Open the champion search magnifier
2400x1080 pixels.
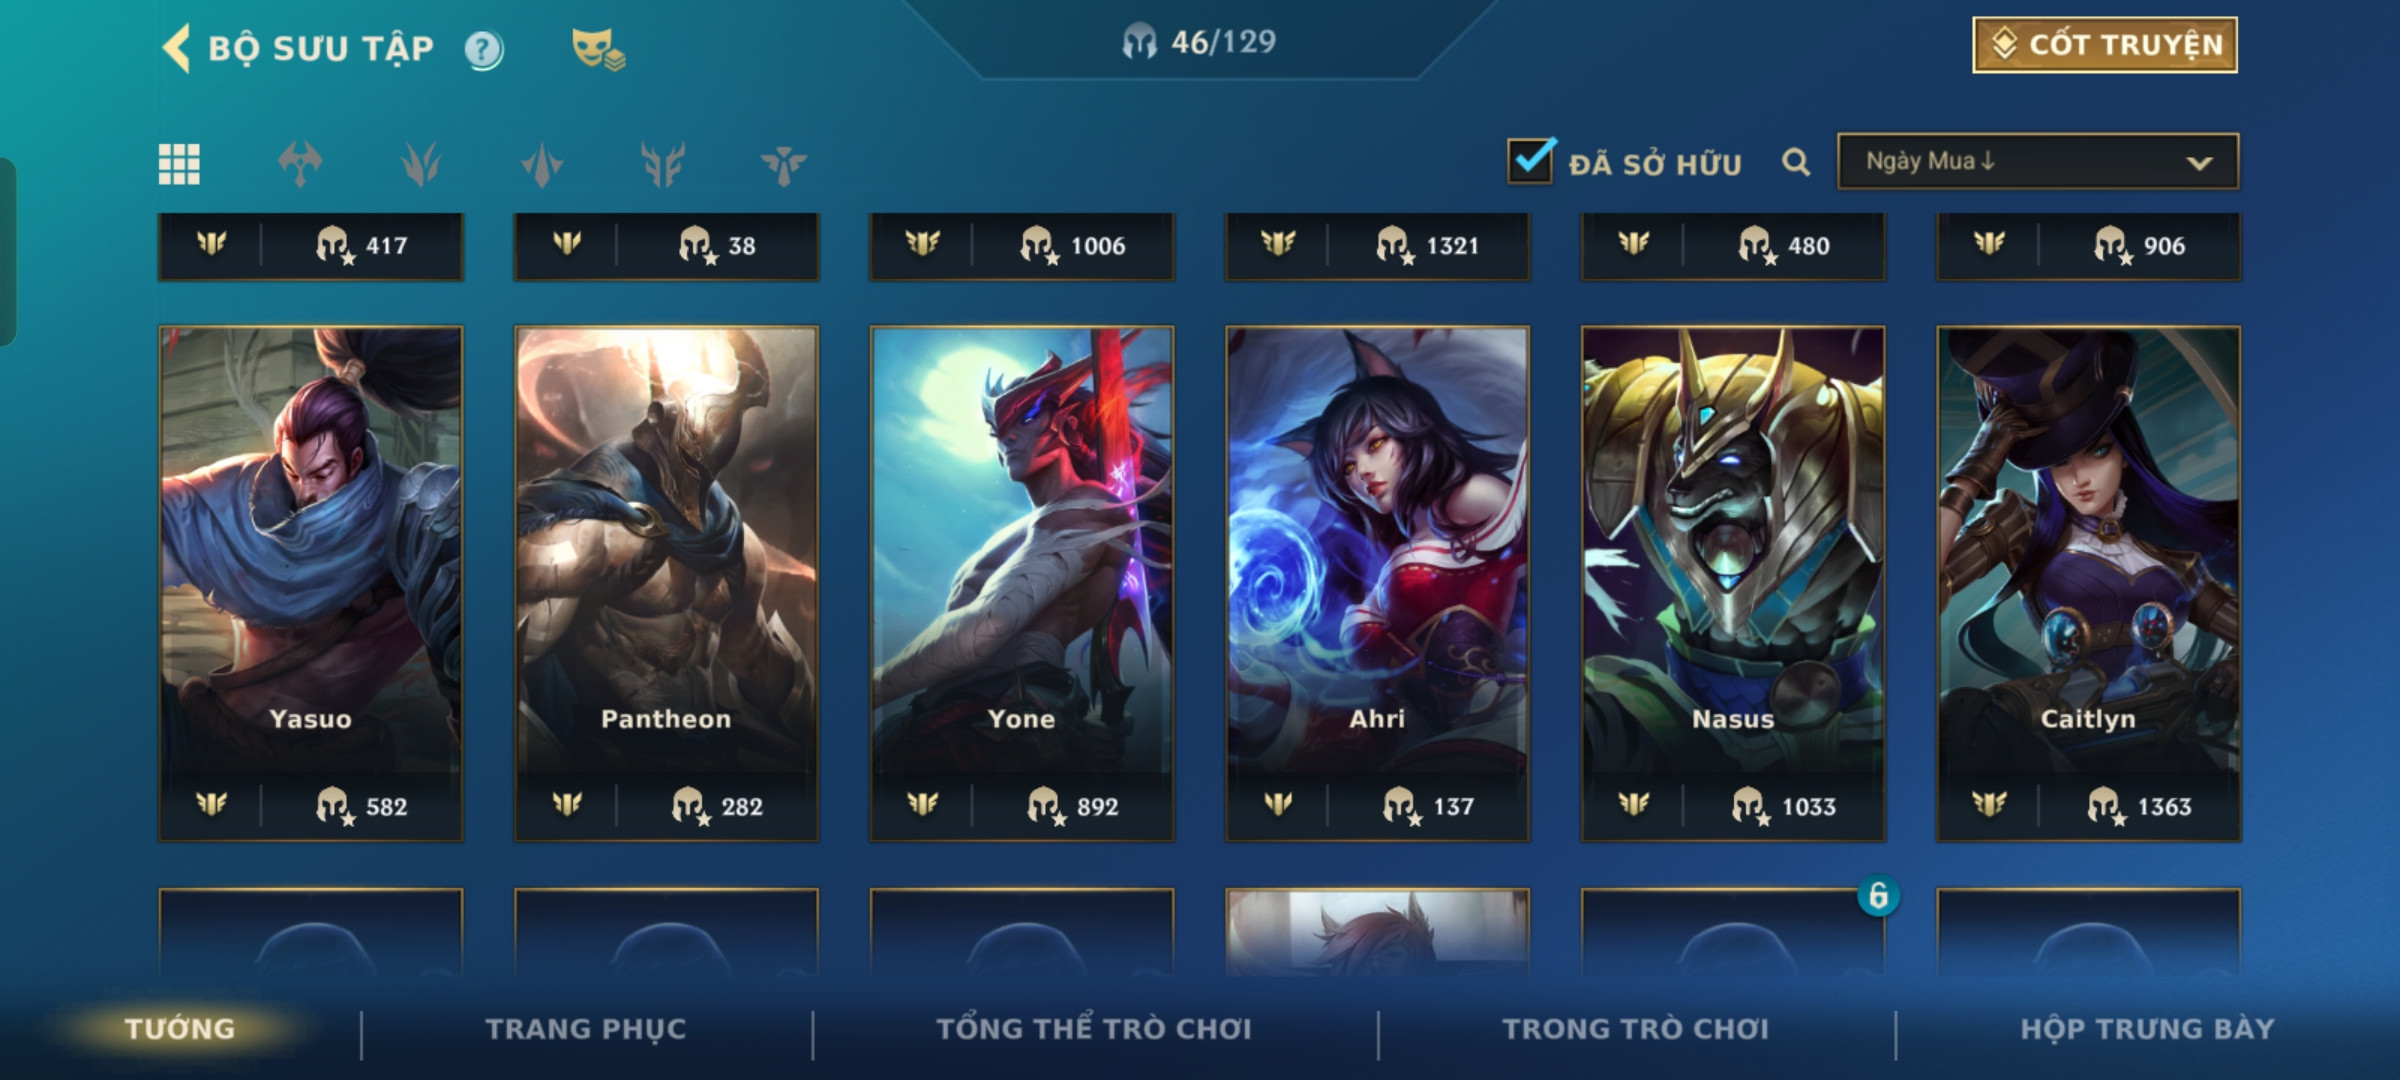pyautogui.click(x=1796, y=162)
